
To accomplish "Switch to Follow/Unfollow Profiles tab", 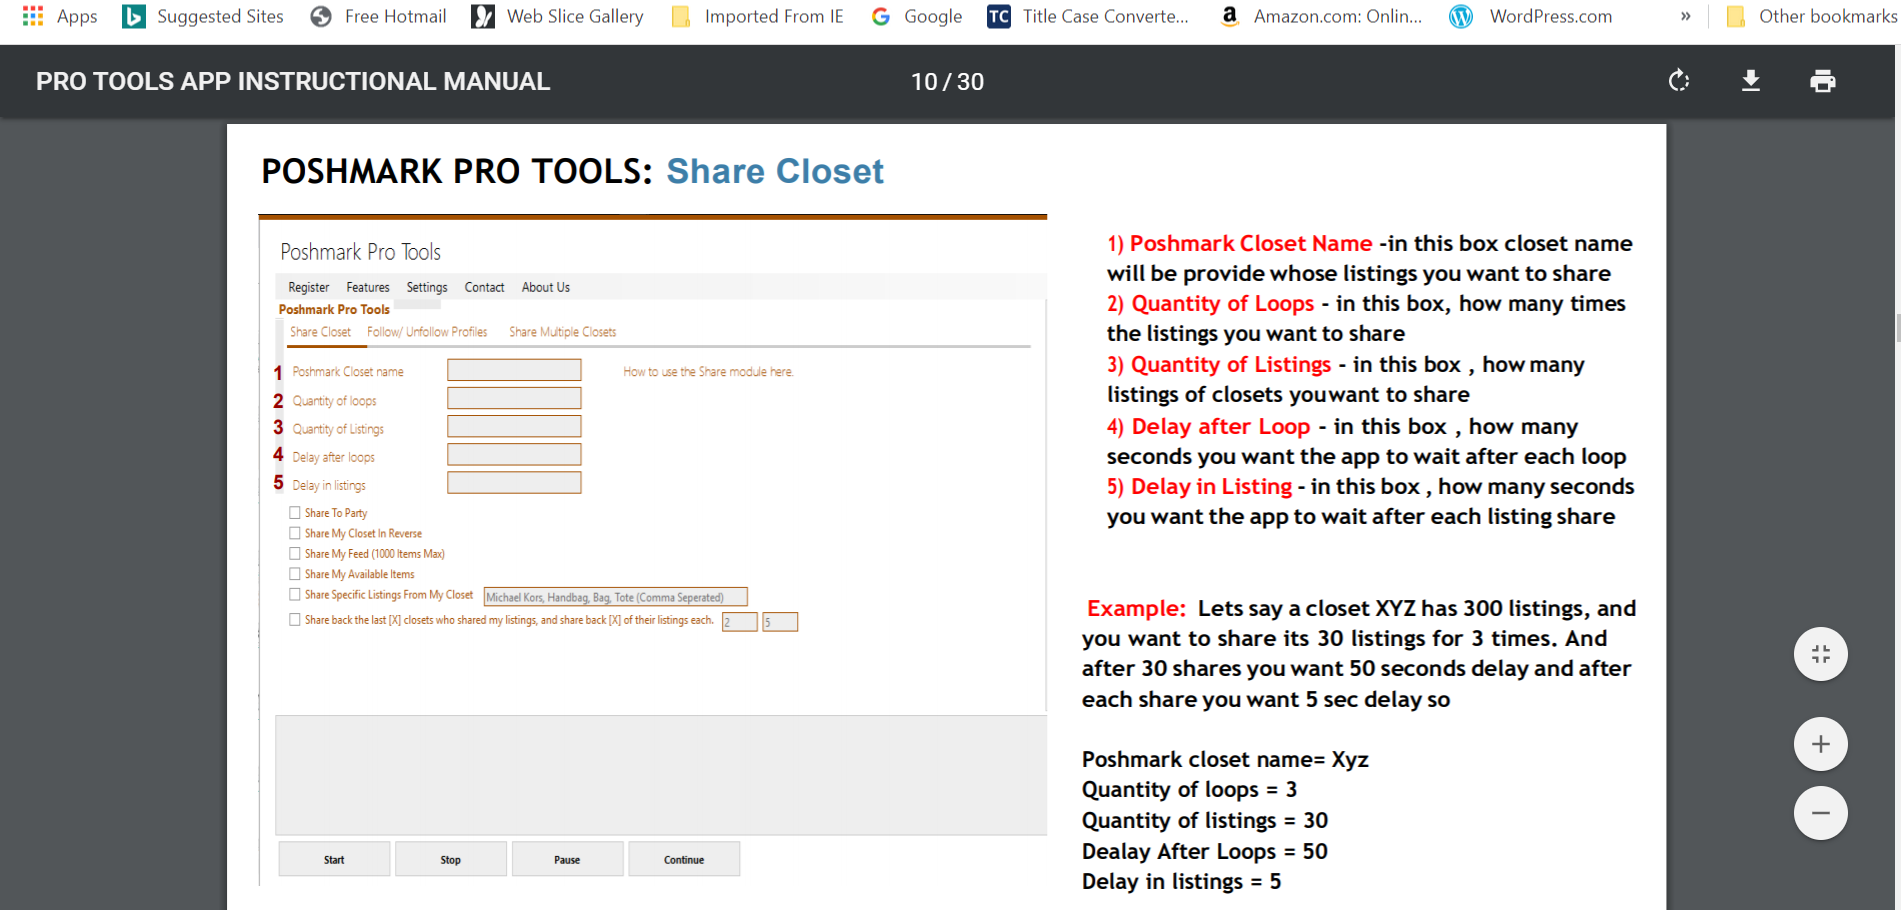I will [427, 332].
